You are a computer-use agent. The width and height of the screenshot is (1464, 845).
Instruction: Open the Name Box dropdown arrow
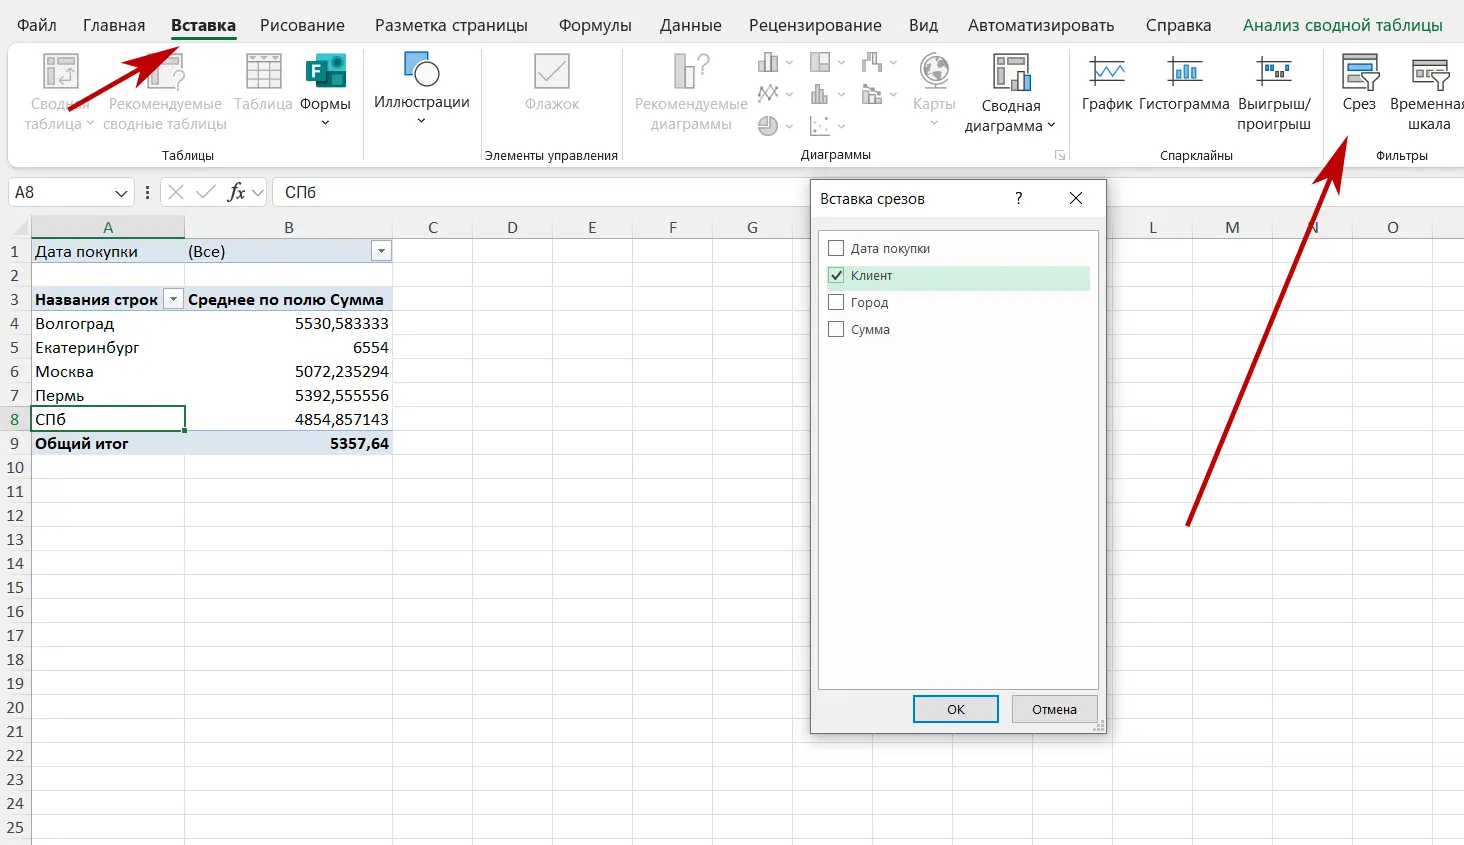click(x=121, y=193)
